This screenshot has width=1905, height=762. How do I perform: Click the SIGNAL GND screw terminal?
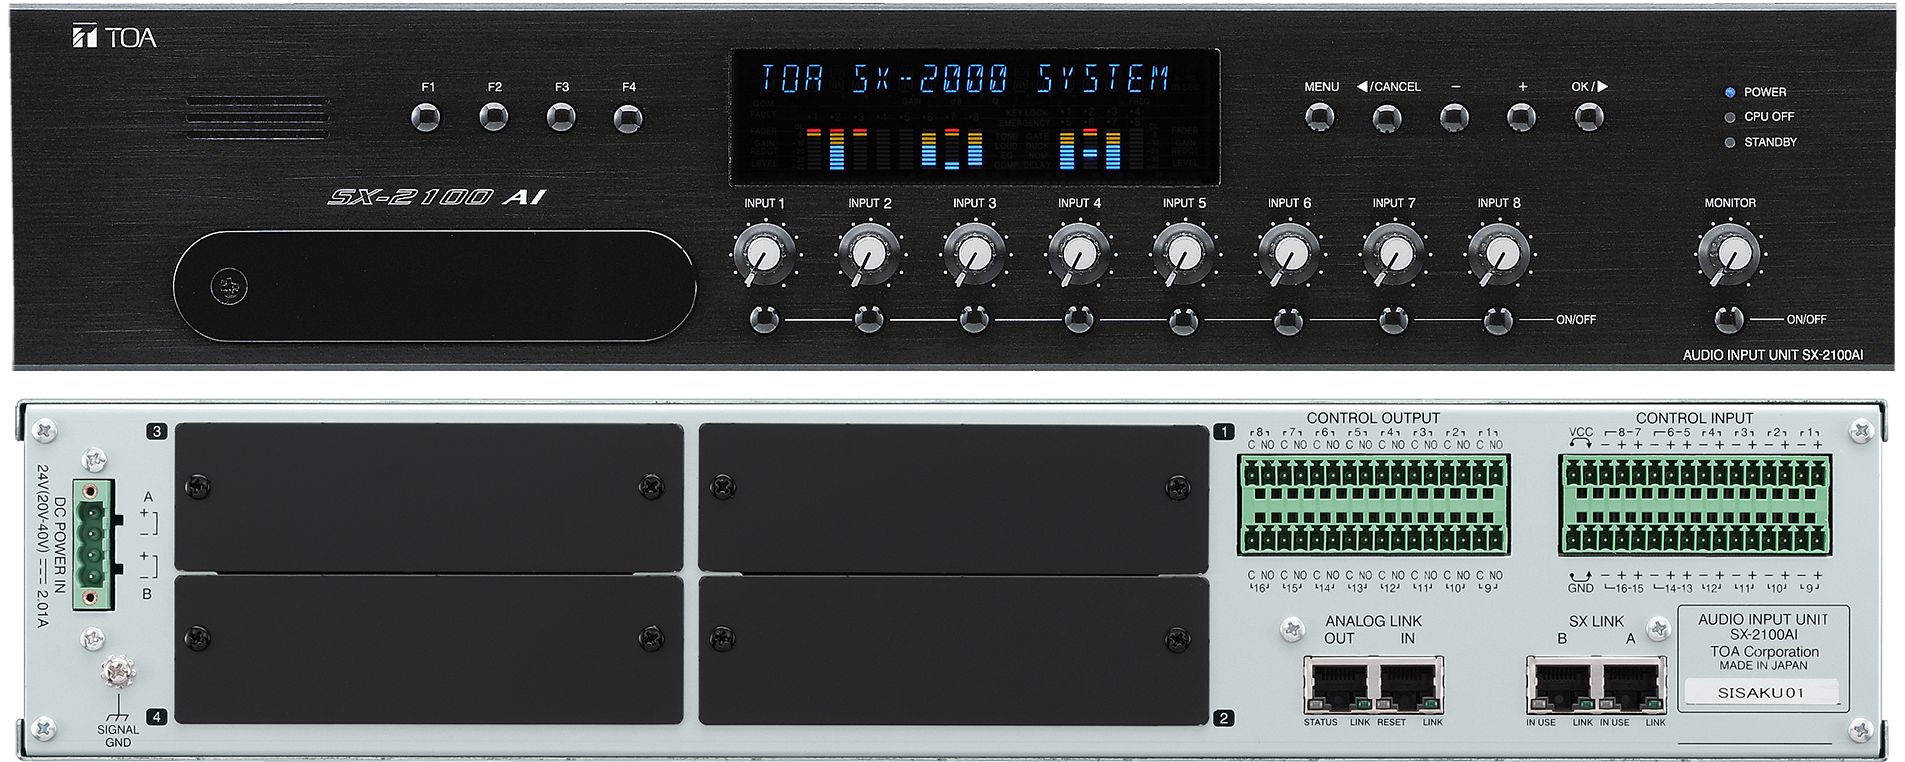point(118,672)
